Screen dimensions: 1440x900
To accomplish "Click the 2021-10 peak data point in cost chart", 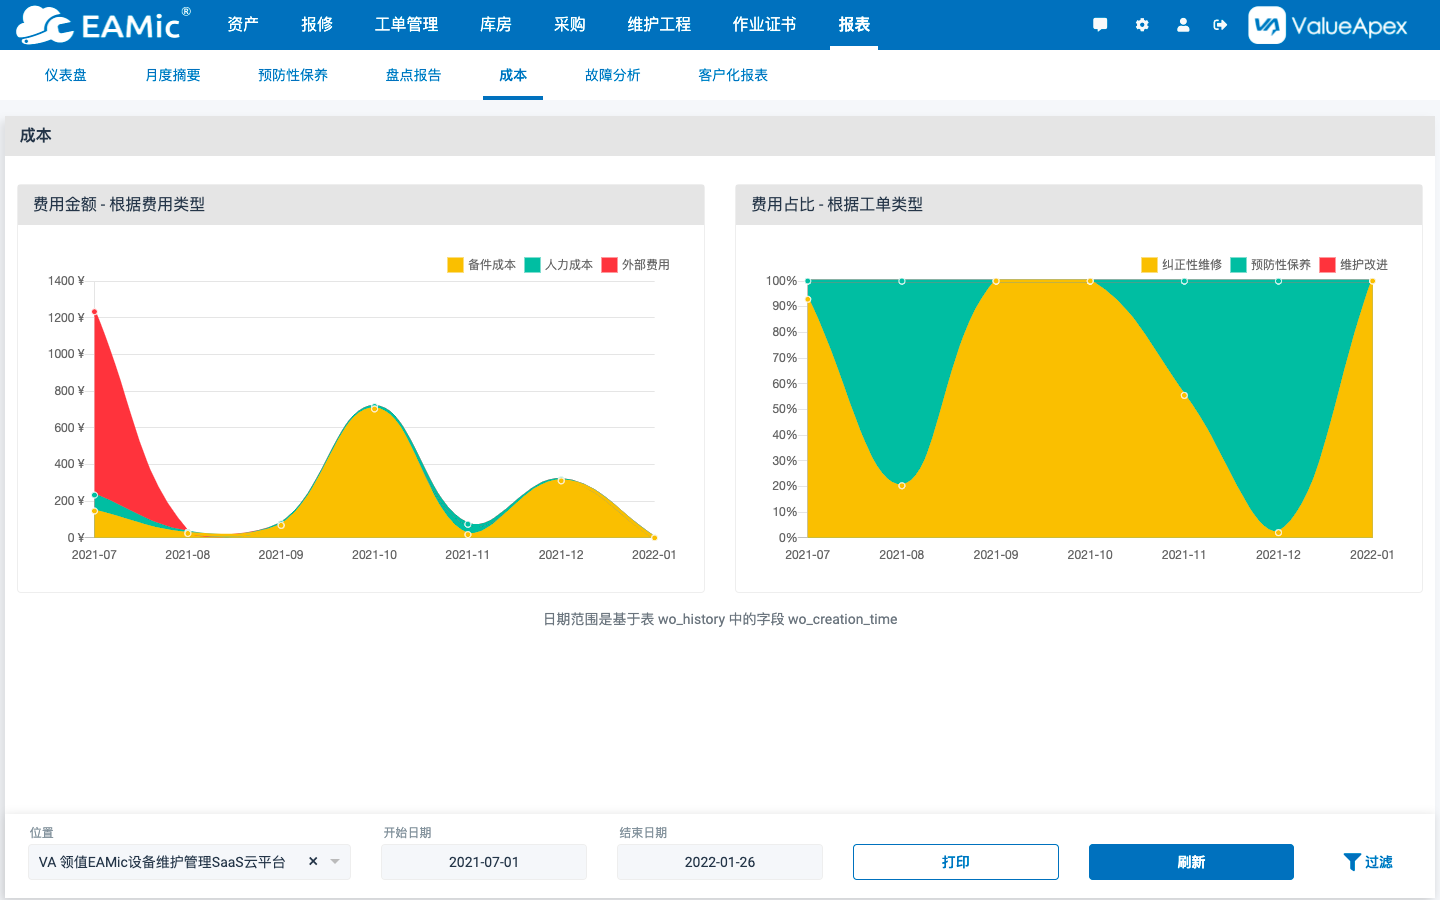I will click(x=375, y=408).
